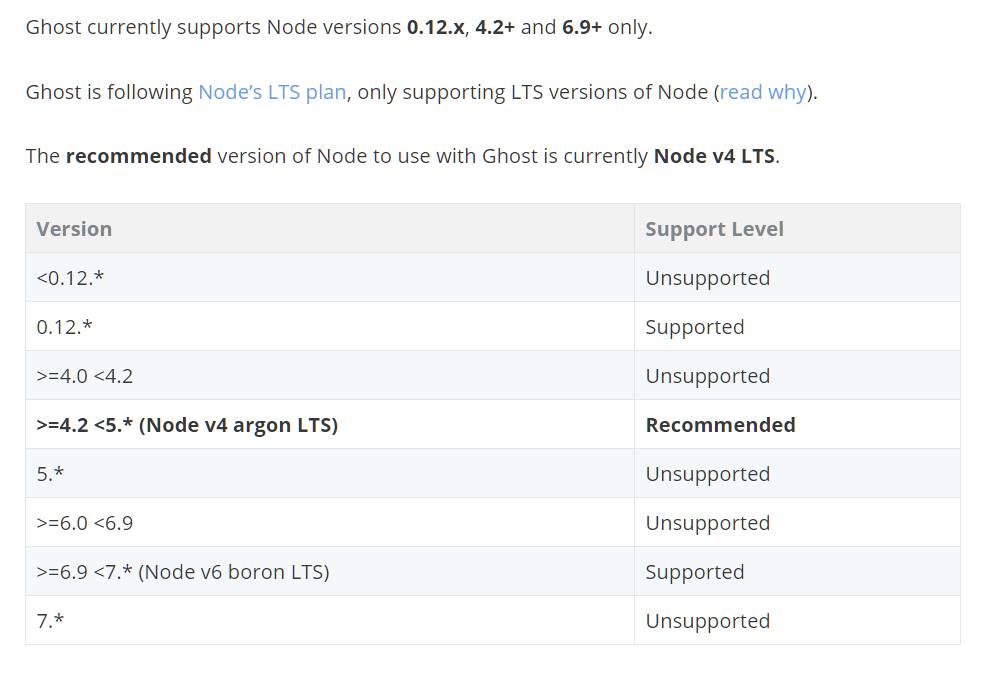The height and width of the screenshot is (680, 985).
Task: Click the Node v6 boron LTS row
Action: (x=492, y=571)
